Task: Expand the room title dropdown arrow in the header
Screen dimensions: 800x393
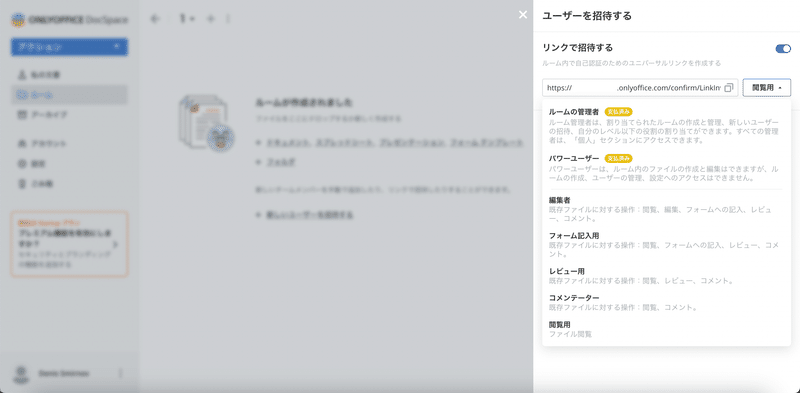Action: click(192, 19)
